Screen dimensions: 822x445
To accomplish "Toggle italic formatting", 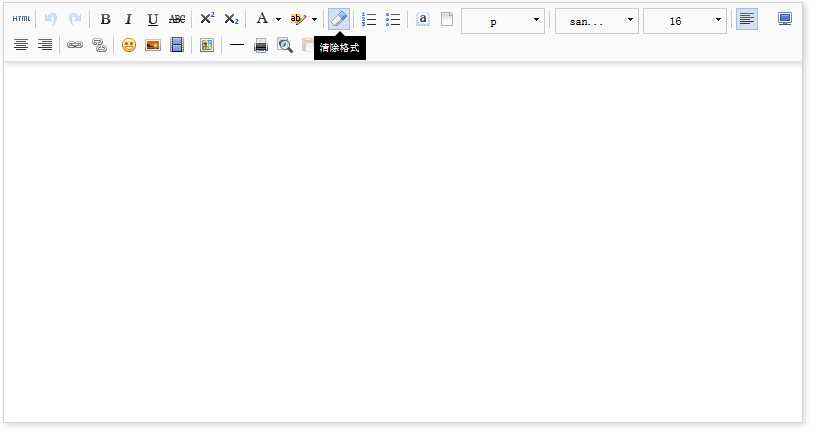I will [x=128, y=19].
